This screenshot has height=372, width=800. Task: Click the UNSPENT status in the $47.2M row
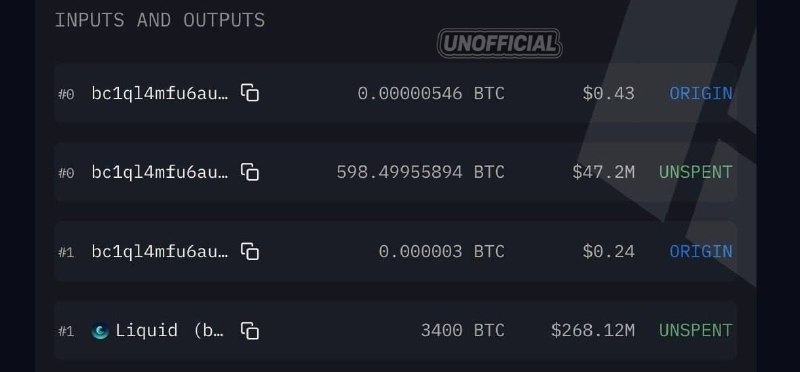[695, 172]
